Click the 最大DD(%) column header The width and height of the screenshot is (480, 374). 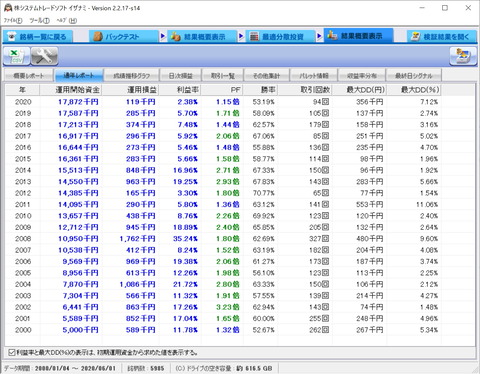414,89
